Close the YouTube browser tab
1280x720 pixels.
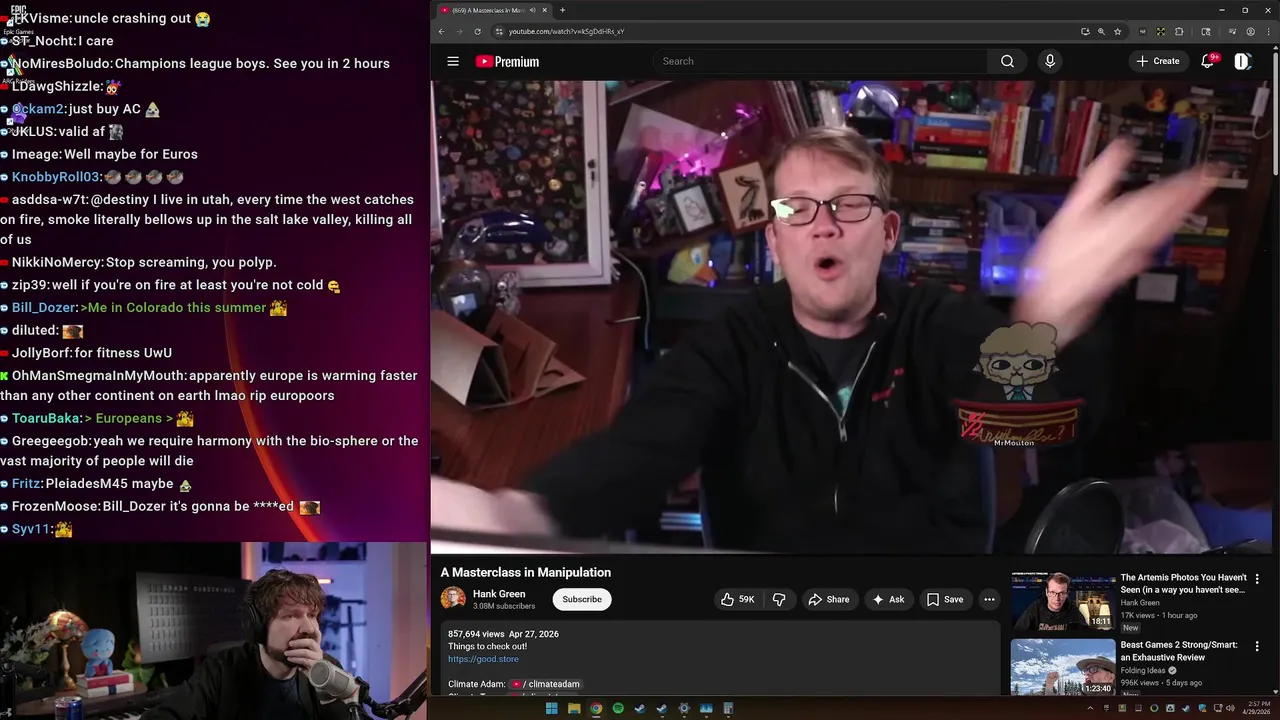(x=545, y=10)
